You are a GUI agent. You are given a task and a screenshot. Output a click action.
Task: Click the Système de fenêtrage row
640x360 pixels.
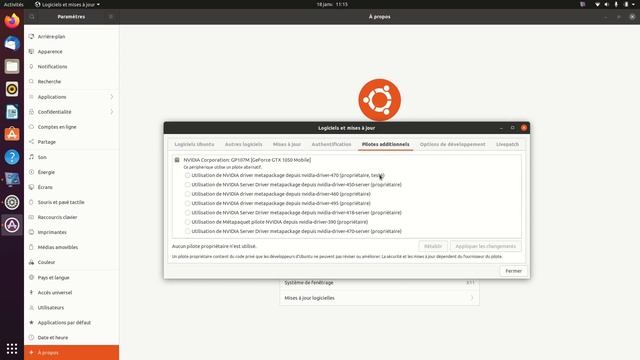point(380,283)
